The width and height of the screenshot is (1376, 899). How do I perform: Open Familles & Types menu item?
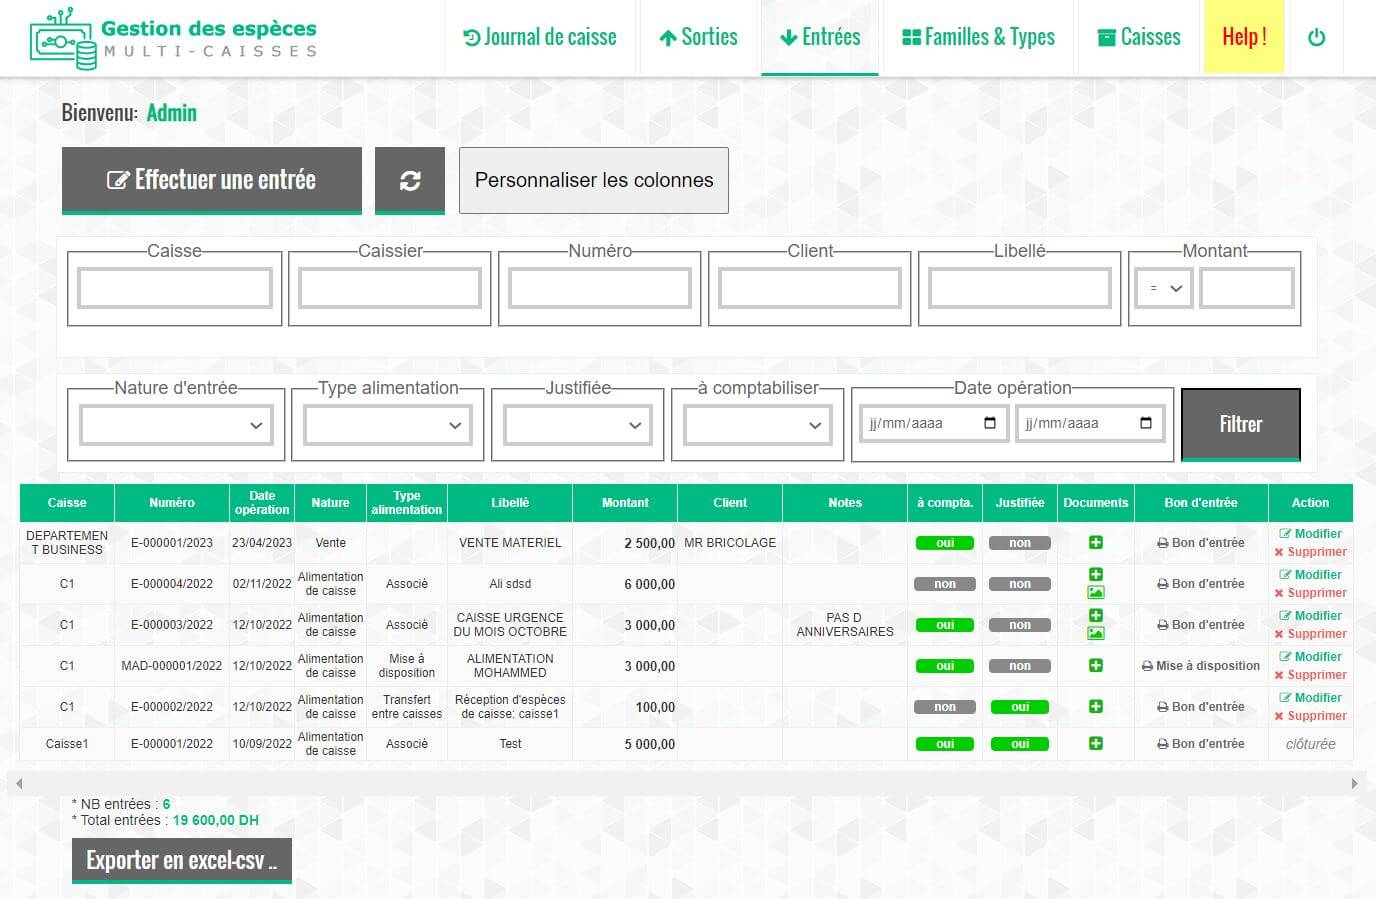click(978, 36)
